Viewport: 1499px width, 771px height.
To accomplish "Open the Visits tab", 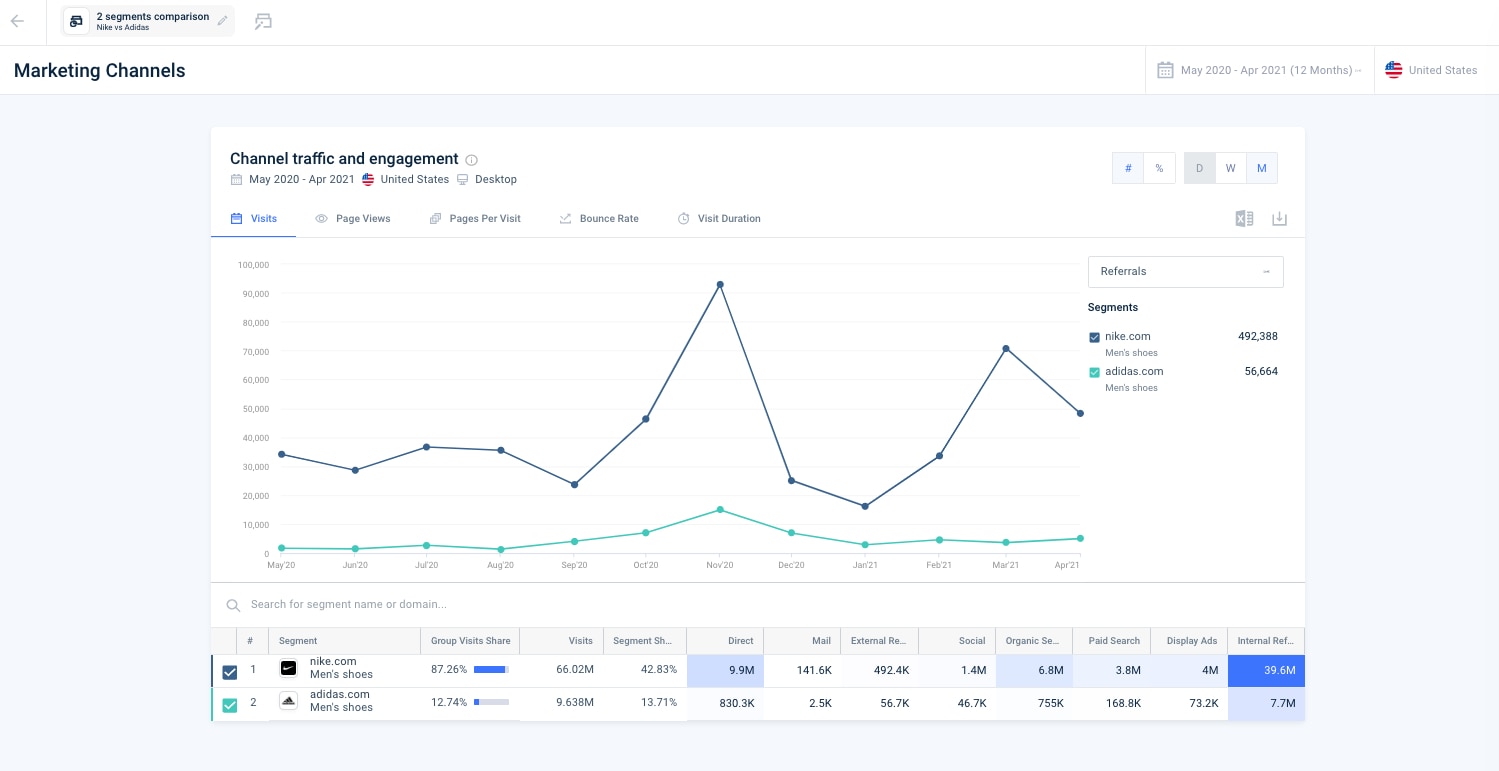I will click(254, 218).
